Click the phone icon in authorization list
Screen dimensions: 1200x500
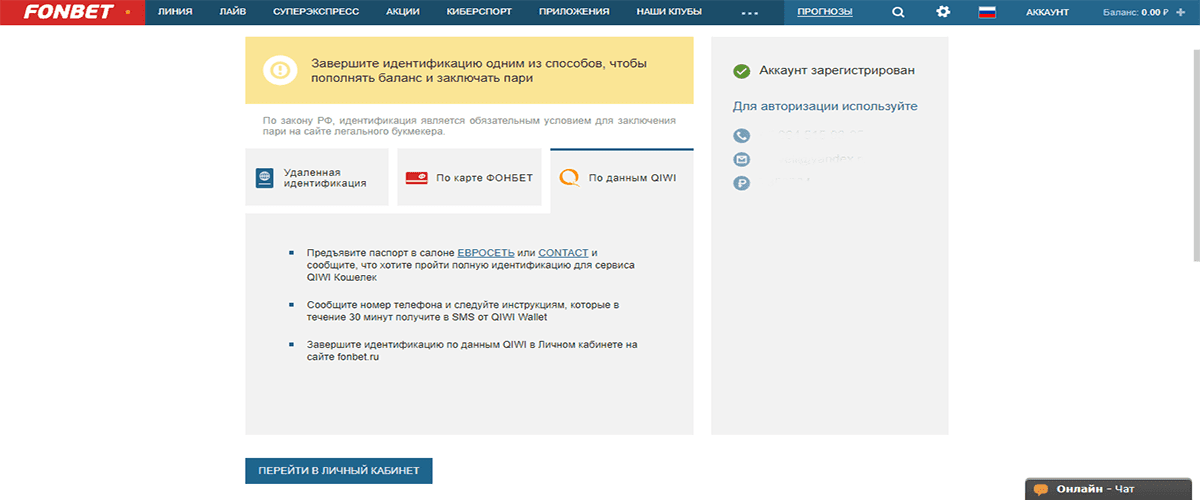coord(741,135)
